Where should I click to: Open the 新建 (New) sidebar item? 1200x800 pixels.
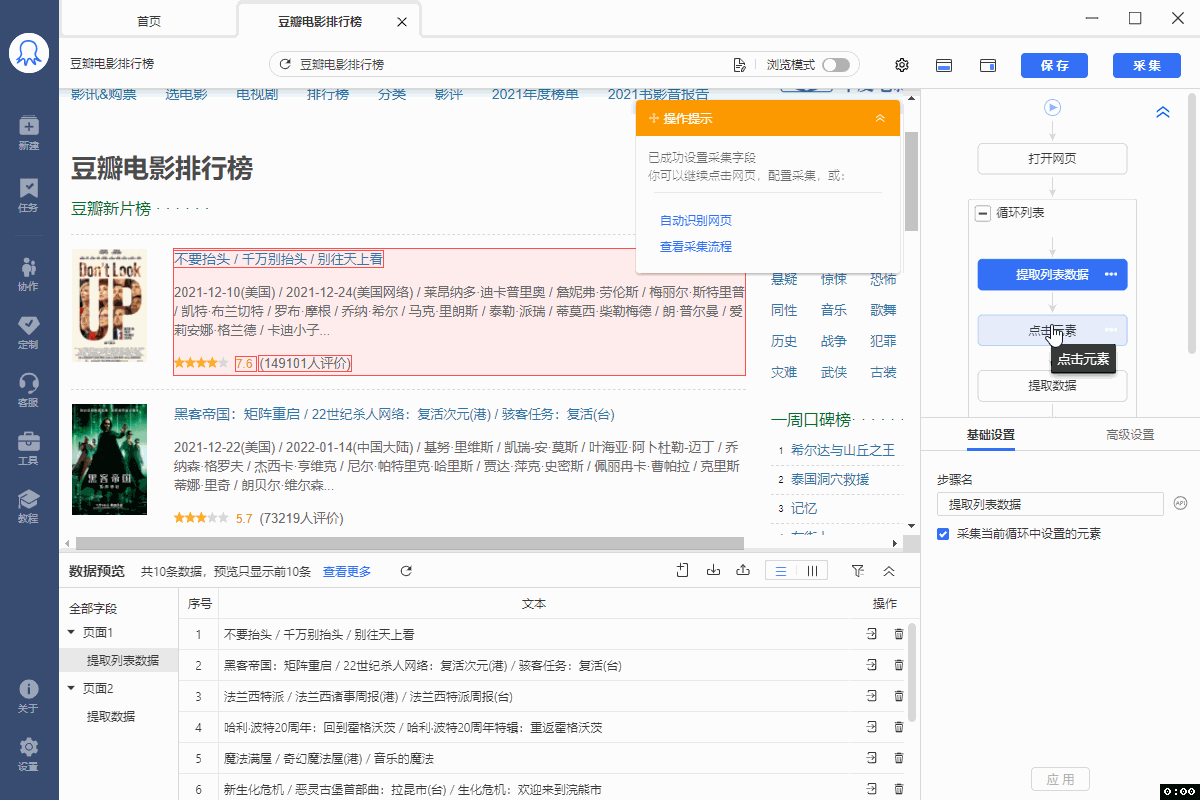29,132
